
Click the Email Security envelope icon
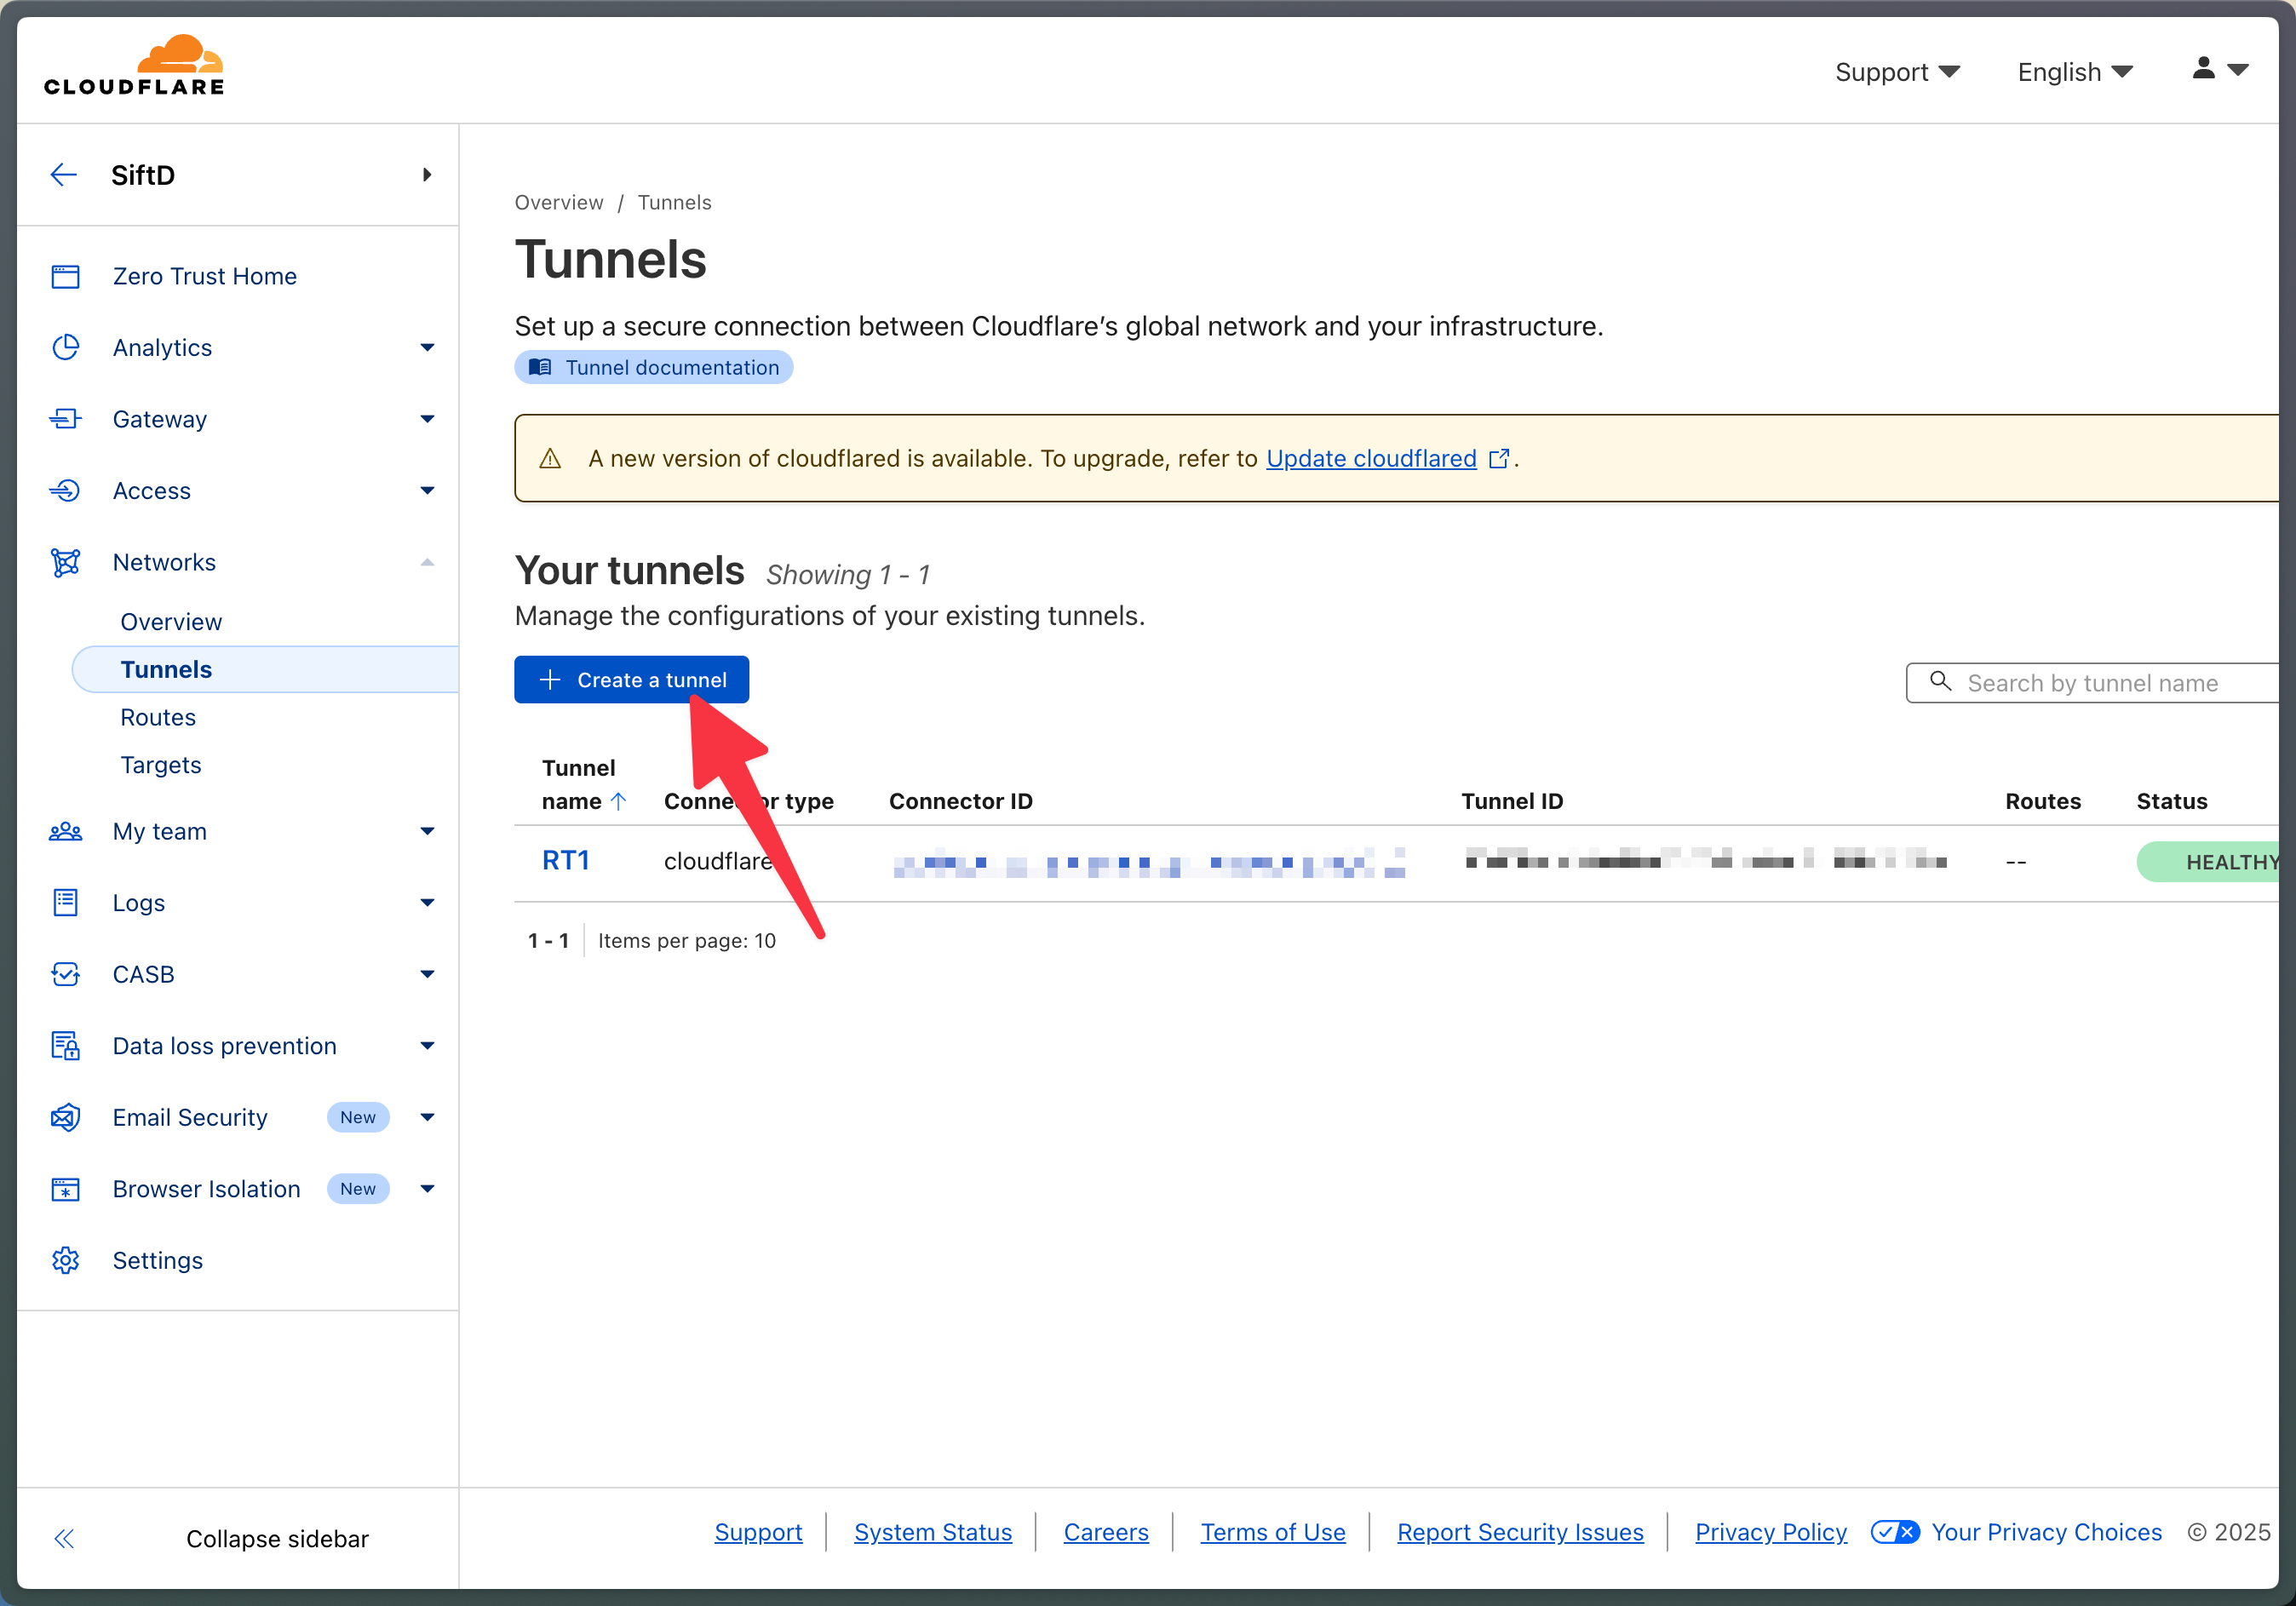tap(65, 1117)
